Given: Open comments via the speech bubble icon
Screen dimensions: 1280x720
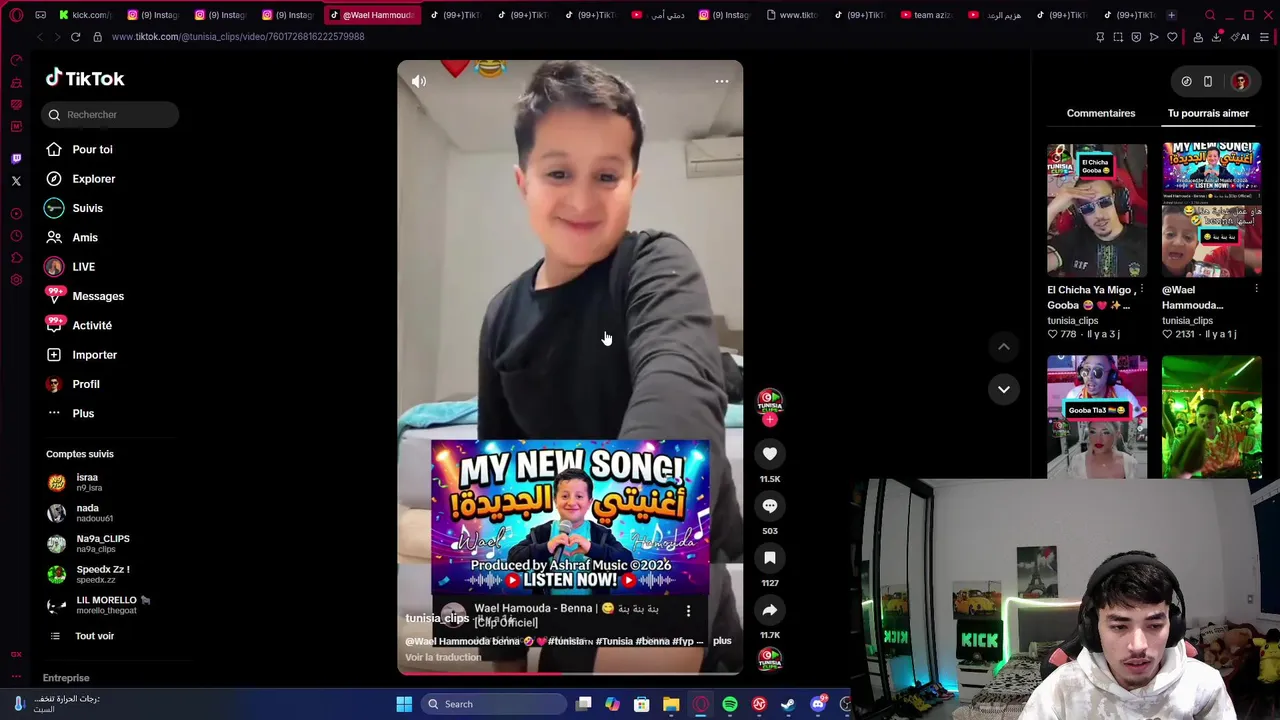Looking at the screenshot, I should coord(770,506).
